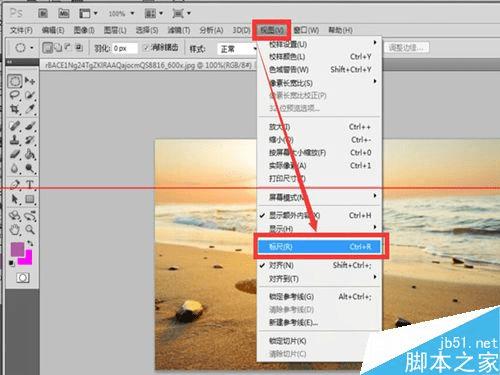Uncheck 显示额外内容 (Ctrl+H) in View menu
This screenshot has height=375, width=500.
pyautogui.click(x=293, y=216)
